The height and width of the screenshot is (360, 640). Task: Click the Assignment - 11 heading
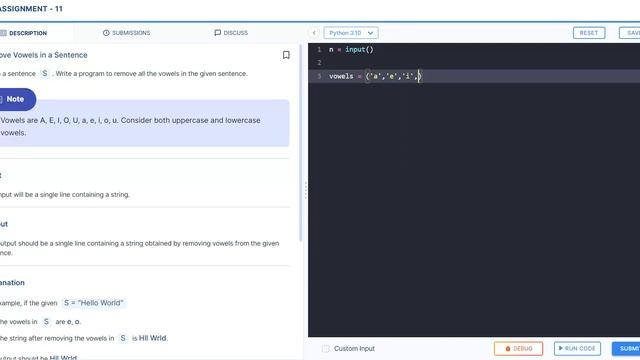pos(31,9)
